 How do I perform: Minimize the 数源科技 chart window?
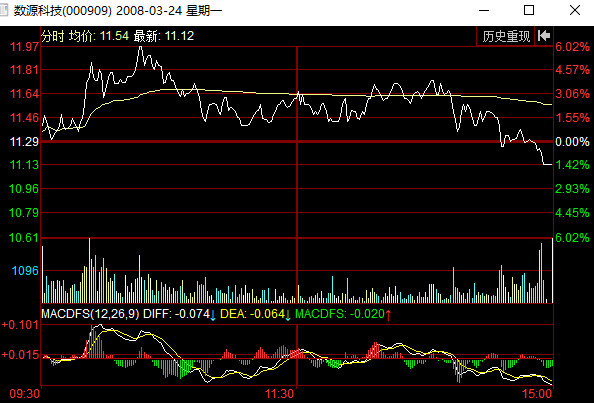[484, 10]
